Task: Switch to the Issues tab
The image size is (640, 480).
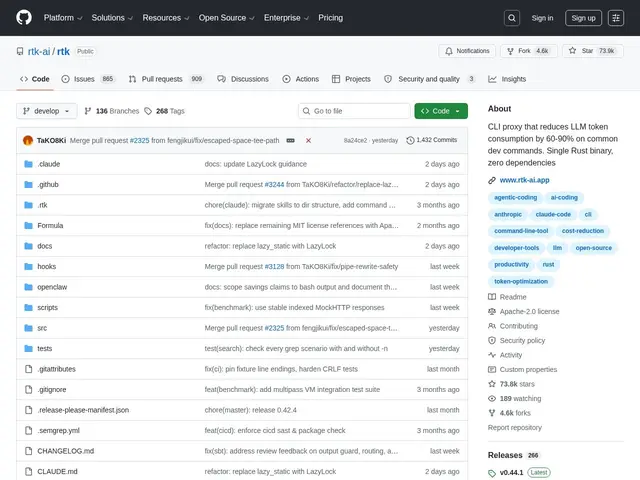Action: [x=89, y=79]
